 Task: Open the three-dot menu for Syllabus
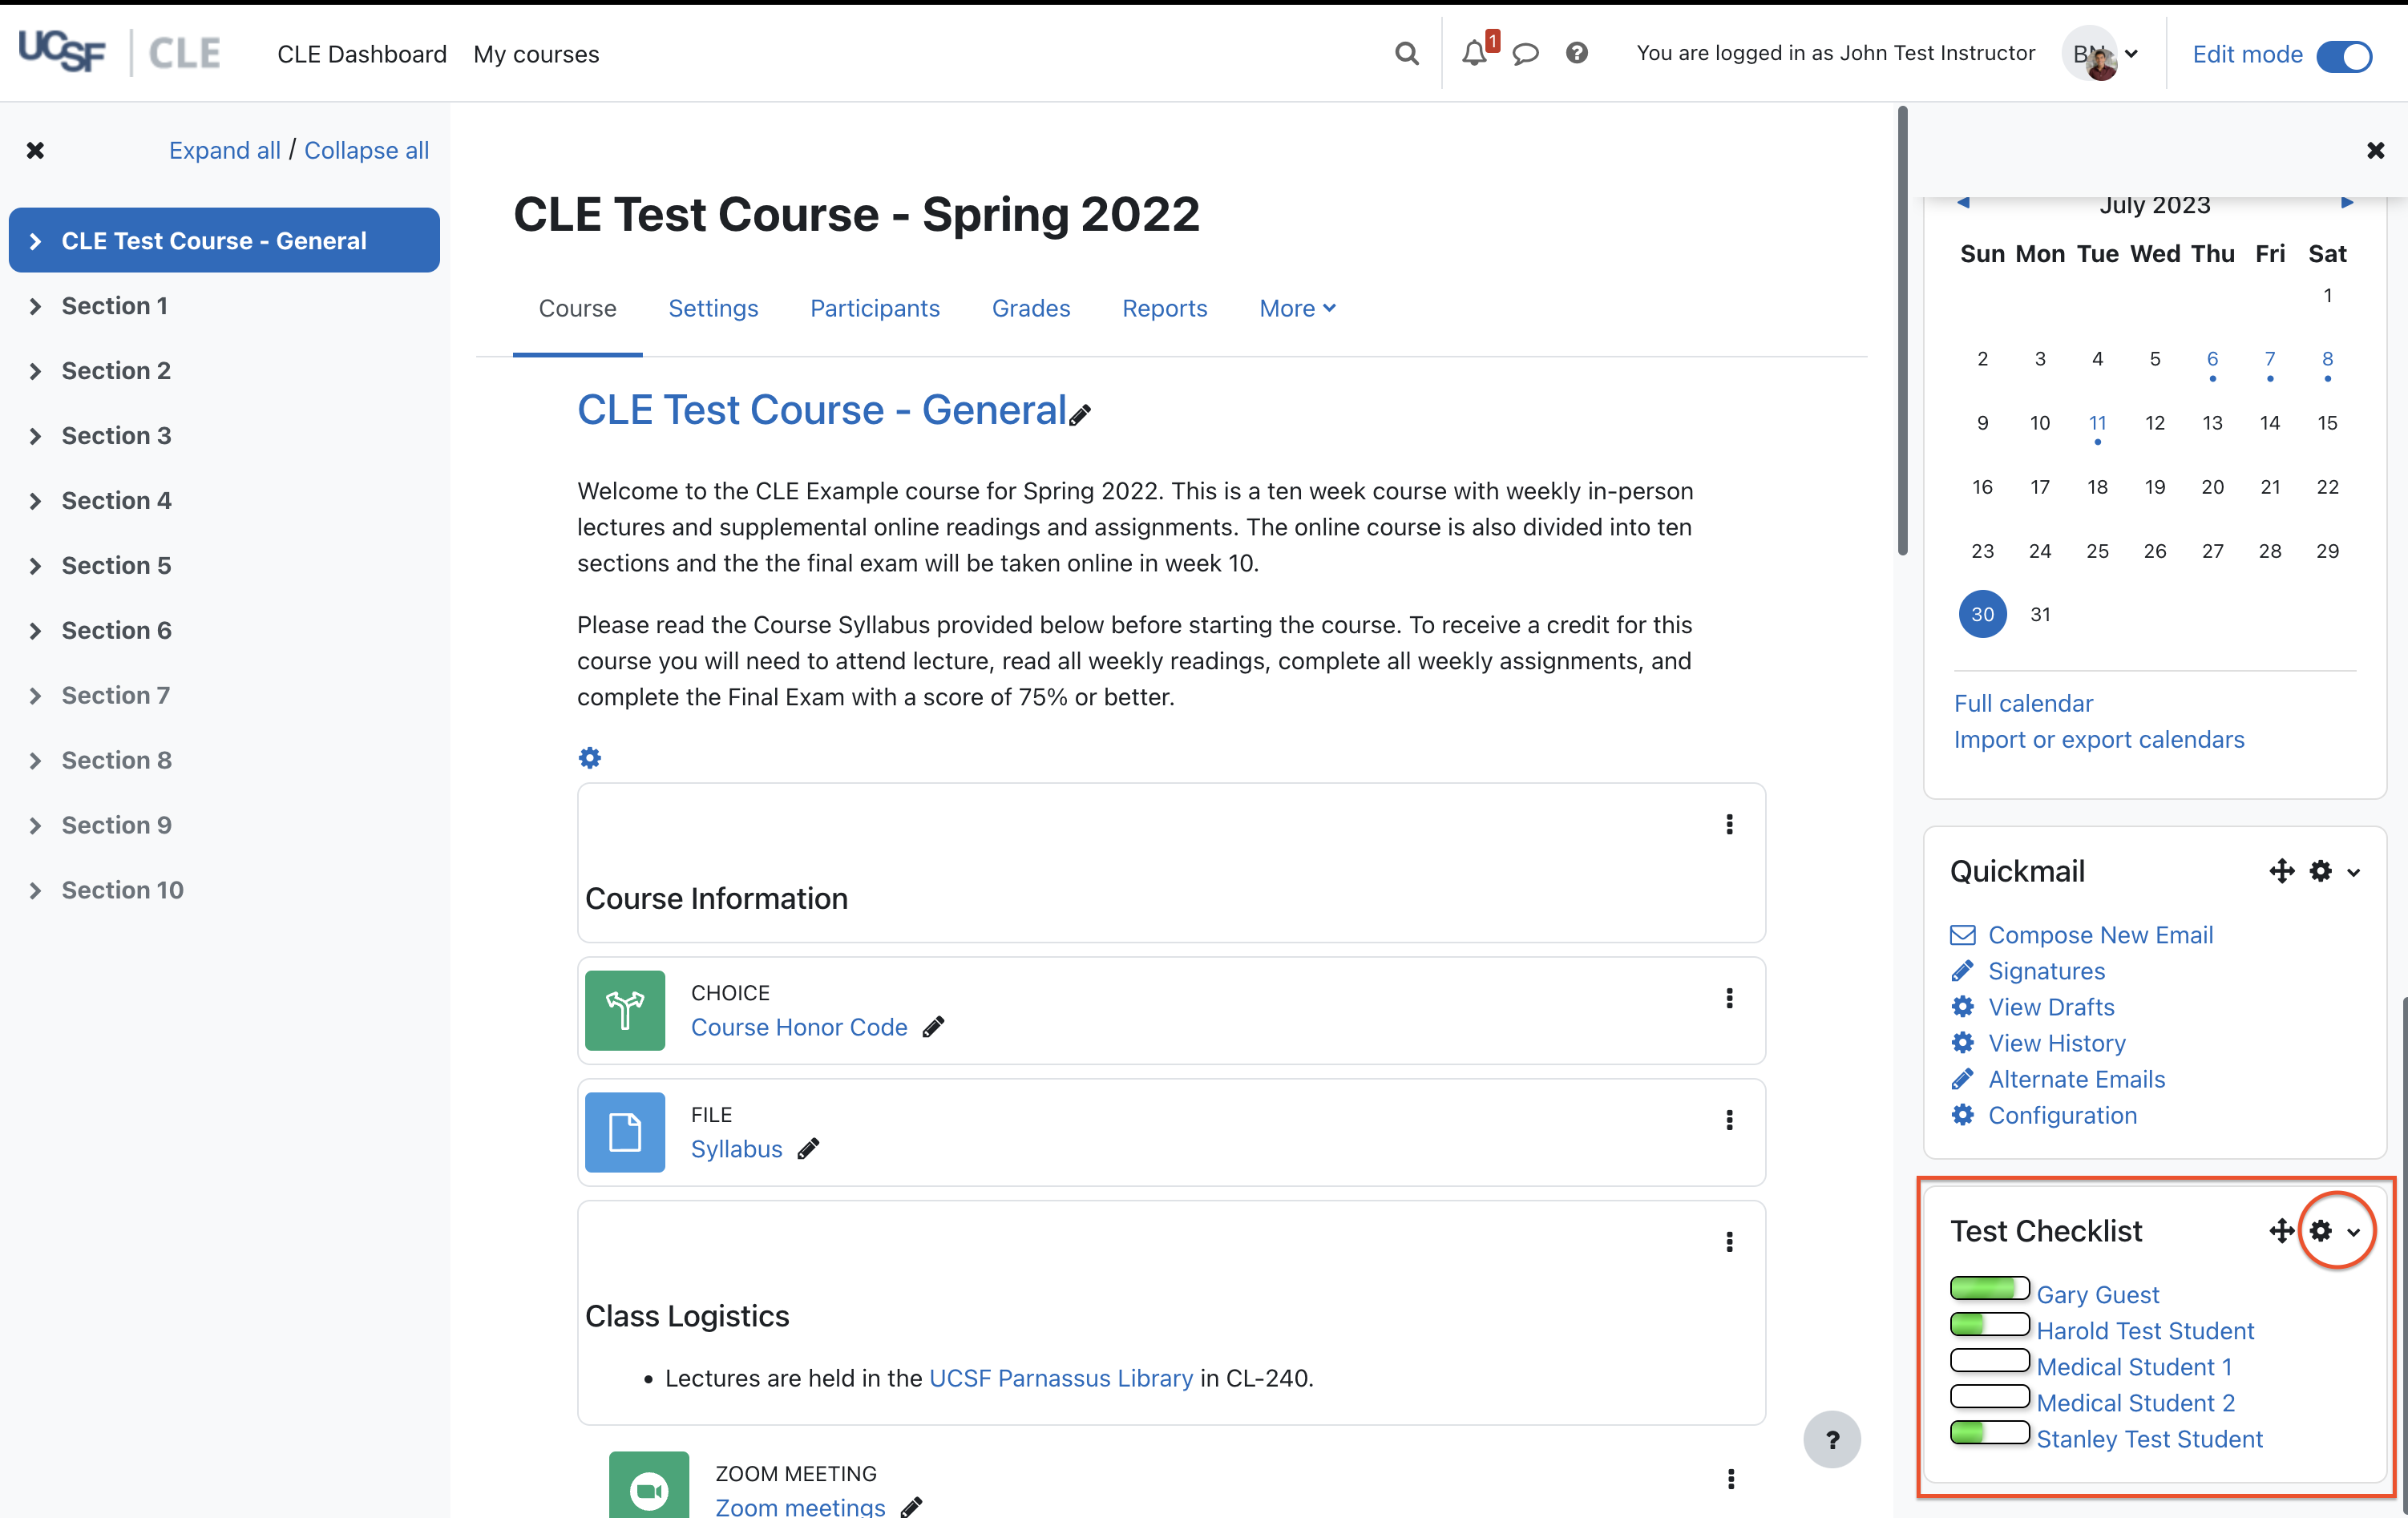pos(1729,1120)
